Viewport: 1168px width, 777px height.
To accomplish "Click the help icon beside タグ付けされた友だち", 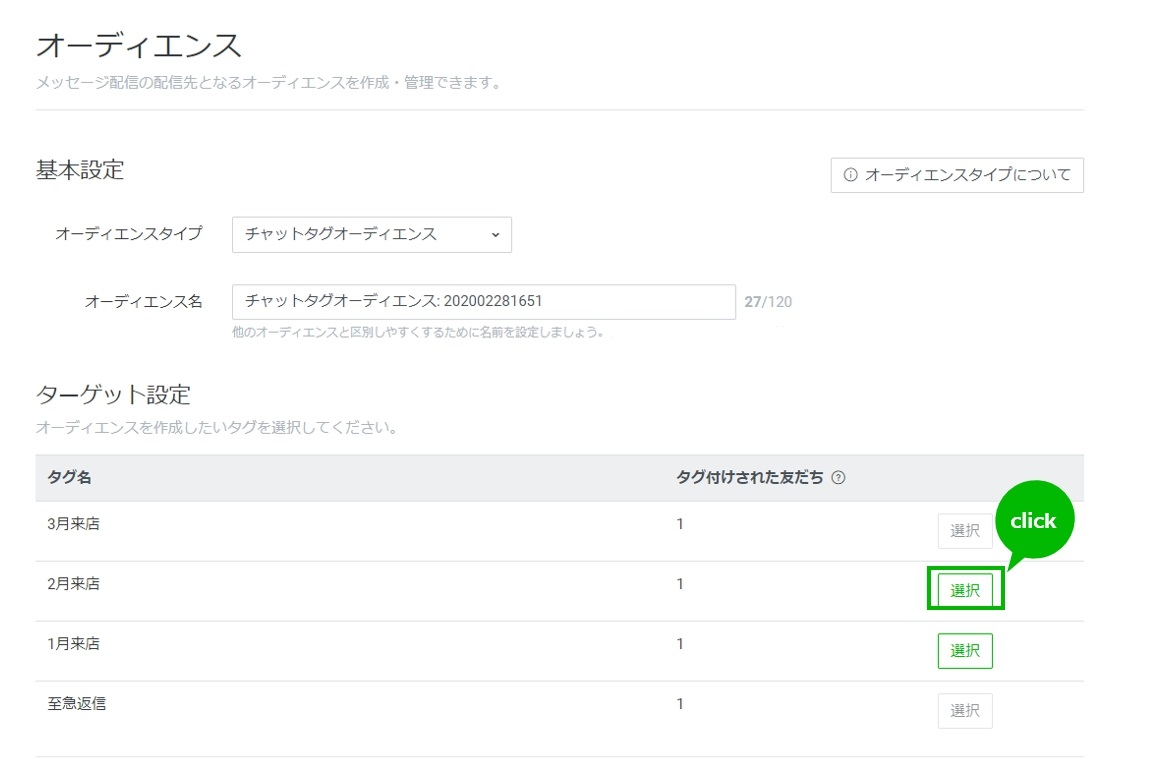I will [838, 478].
